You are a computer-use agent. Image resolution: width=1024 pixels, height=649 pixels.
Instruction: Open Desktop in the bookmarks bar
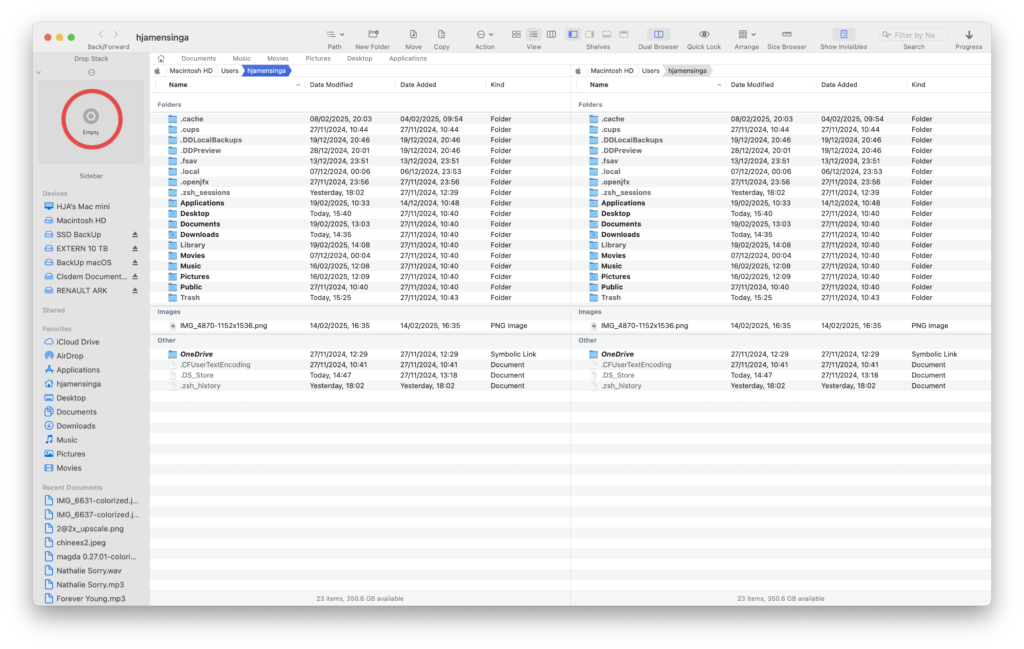[x=360, y=59]
